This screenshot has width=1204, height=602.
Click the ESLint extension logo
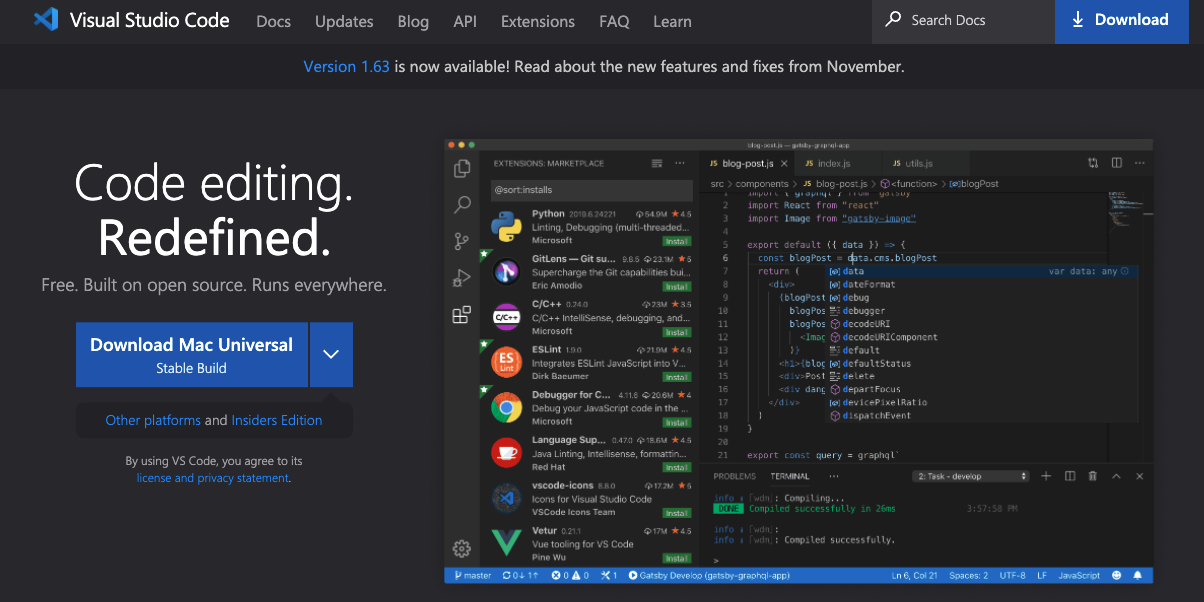pyautogui.click(x=507, y=362)
